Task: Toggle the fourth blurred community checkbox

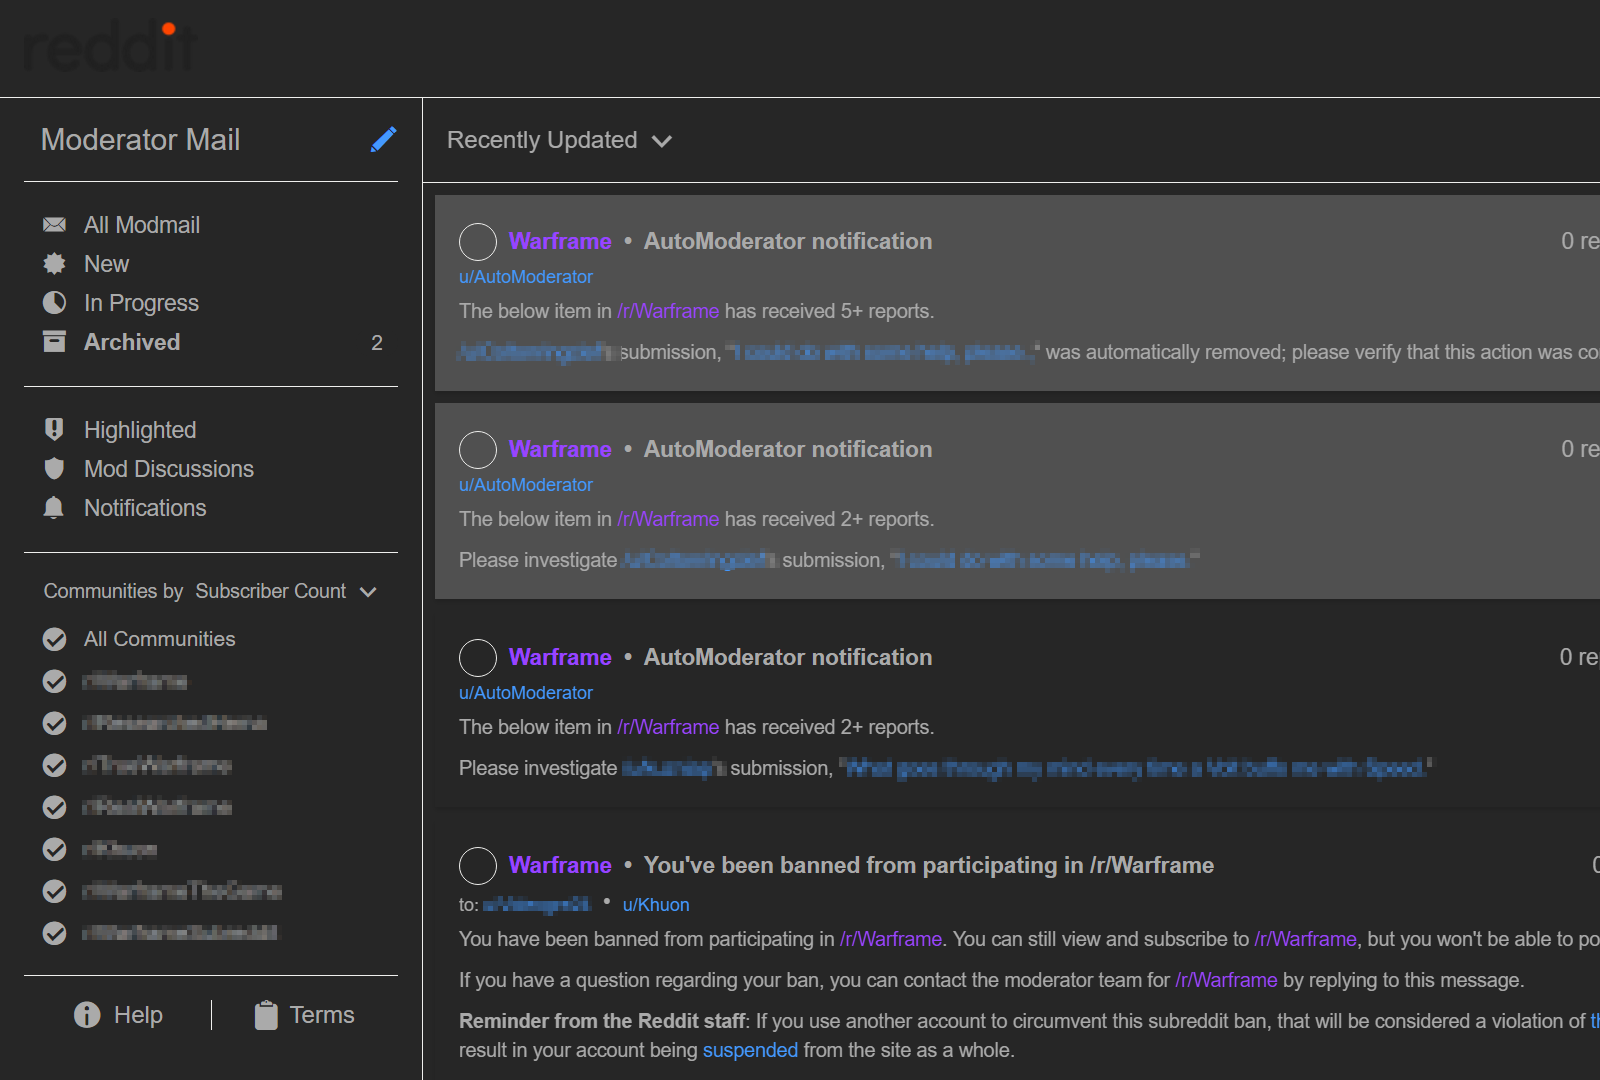Action: 55,807
